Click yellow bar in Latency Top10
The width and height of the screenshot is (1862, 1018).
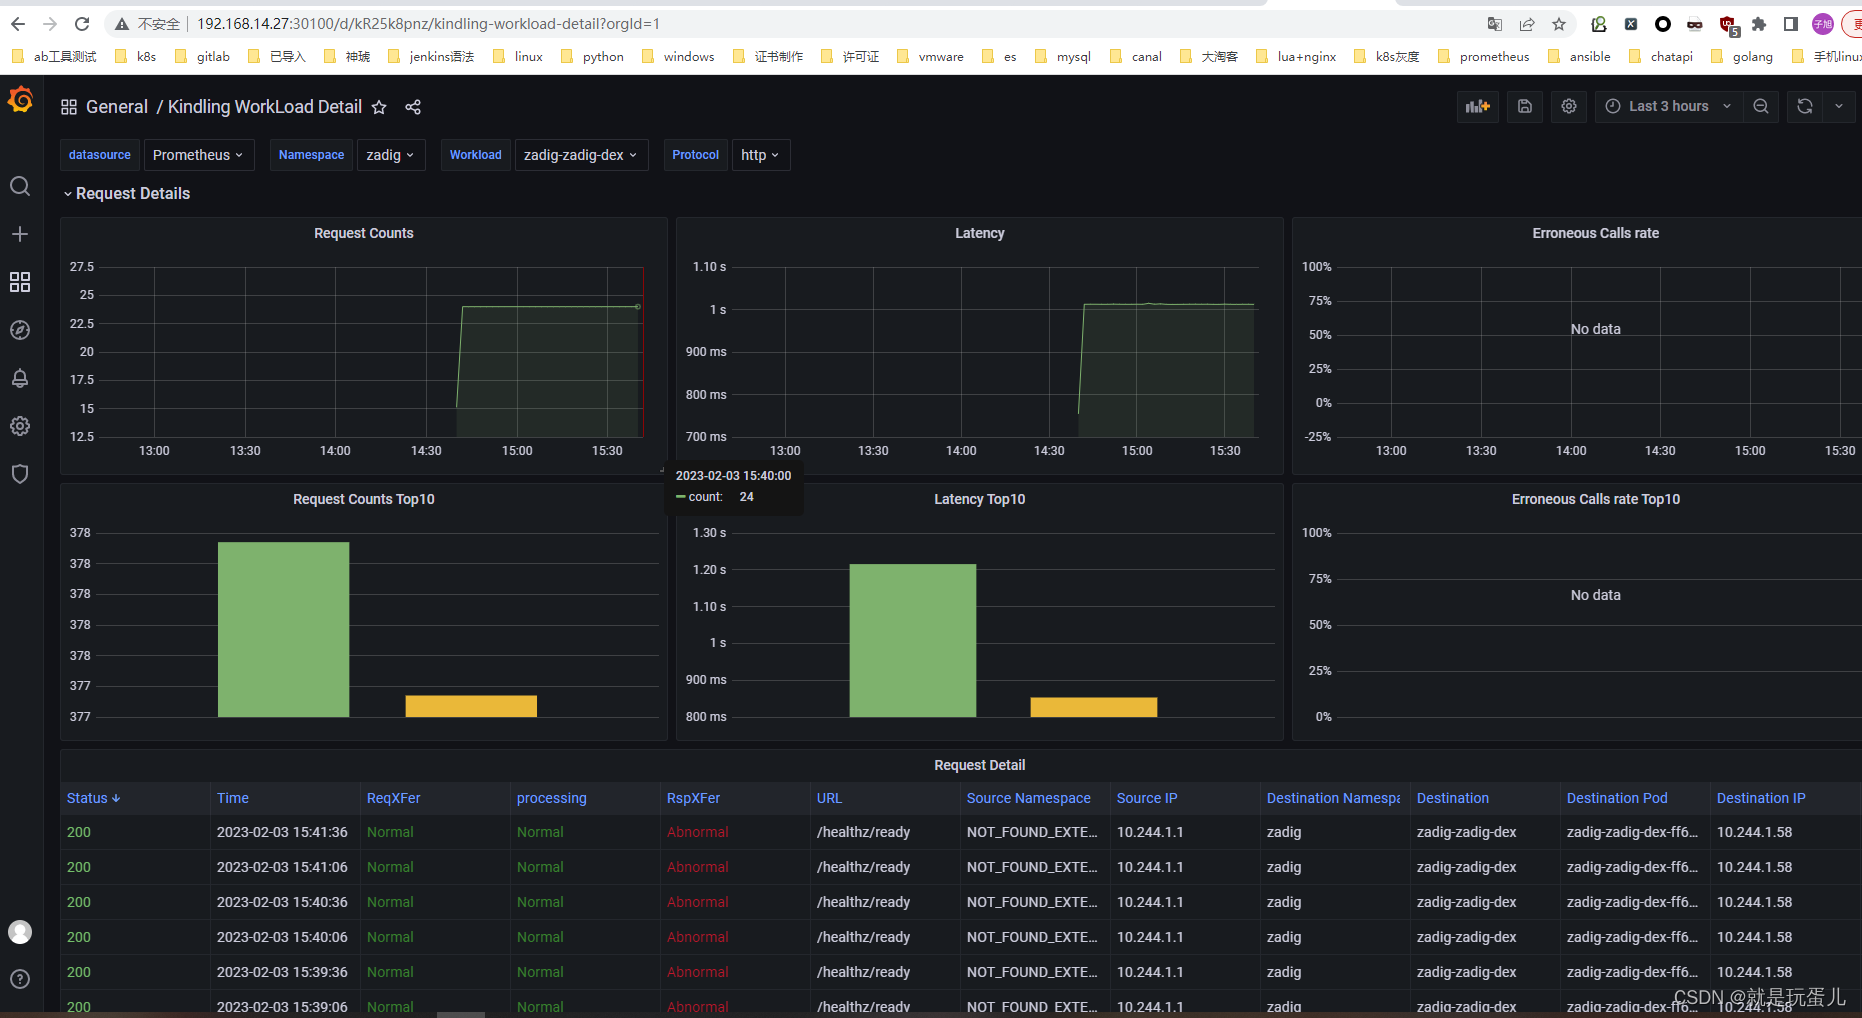coord(1094,707)
